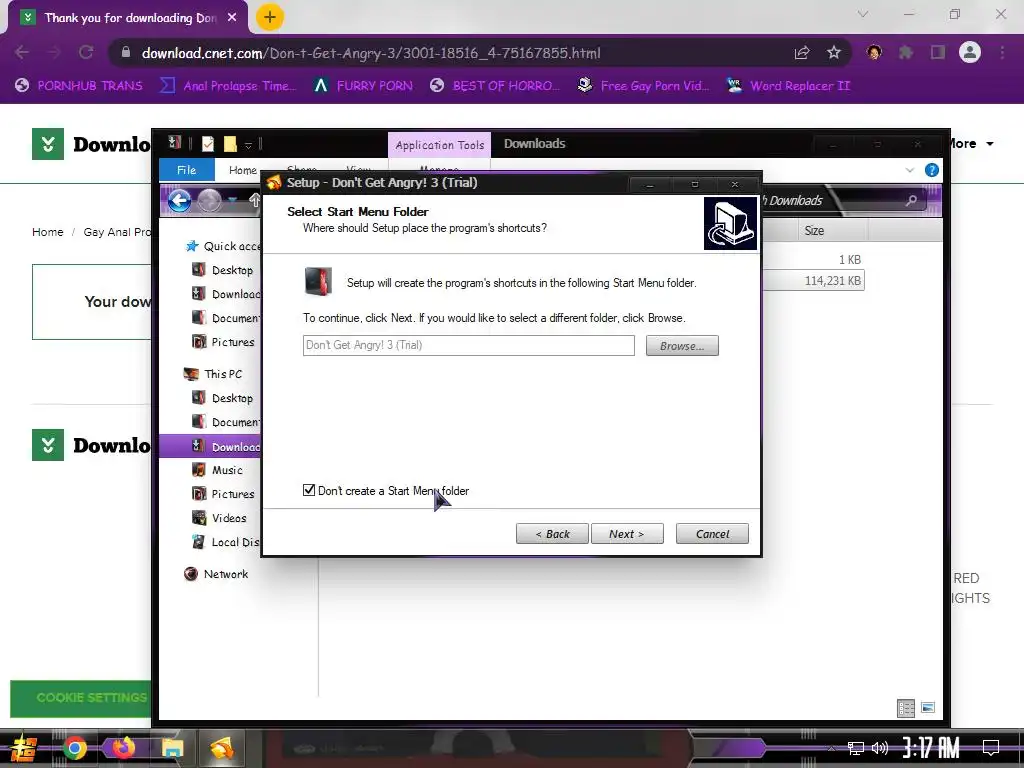Bookmark this page with the star icon
This screenshot has height=768, width=1024.
tap(833, 52)
